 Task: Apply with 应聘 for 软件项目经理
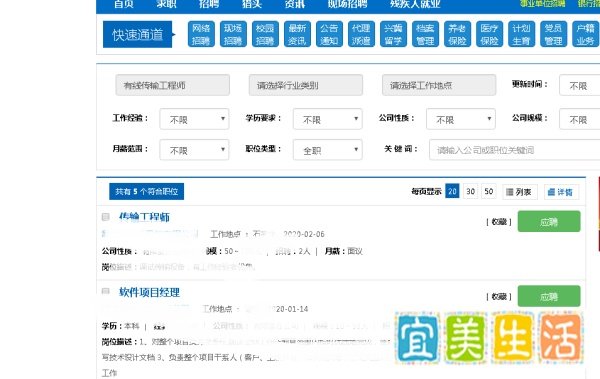click(x=549, y=296)
